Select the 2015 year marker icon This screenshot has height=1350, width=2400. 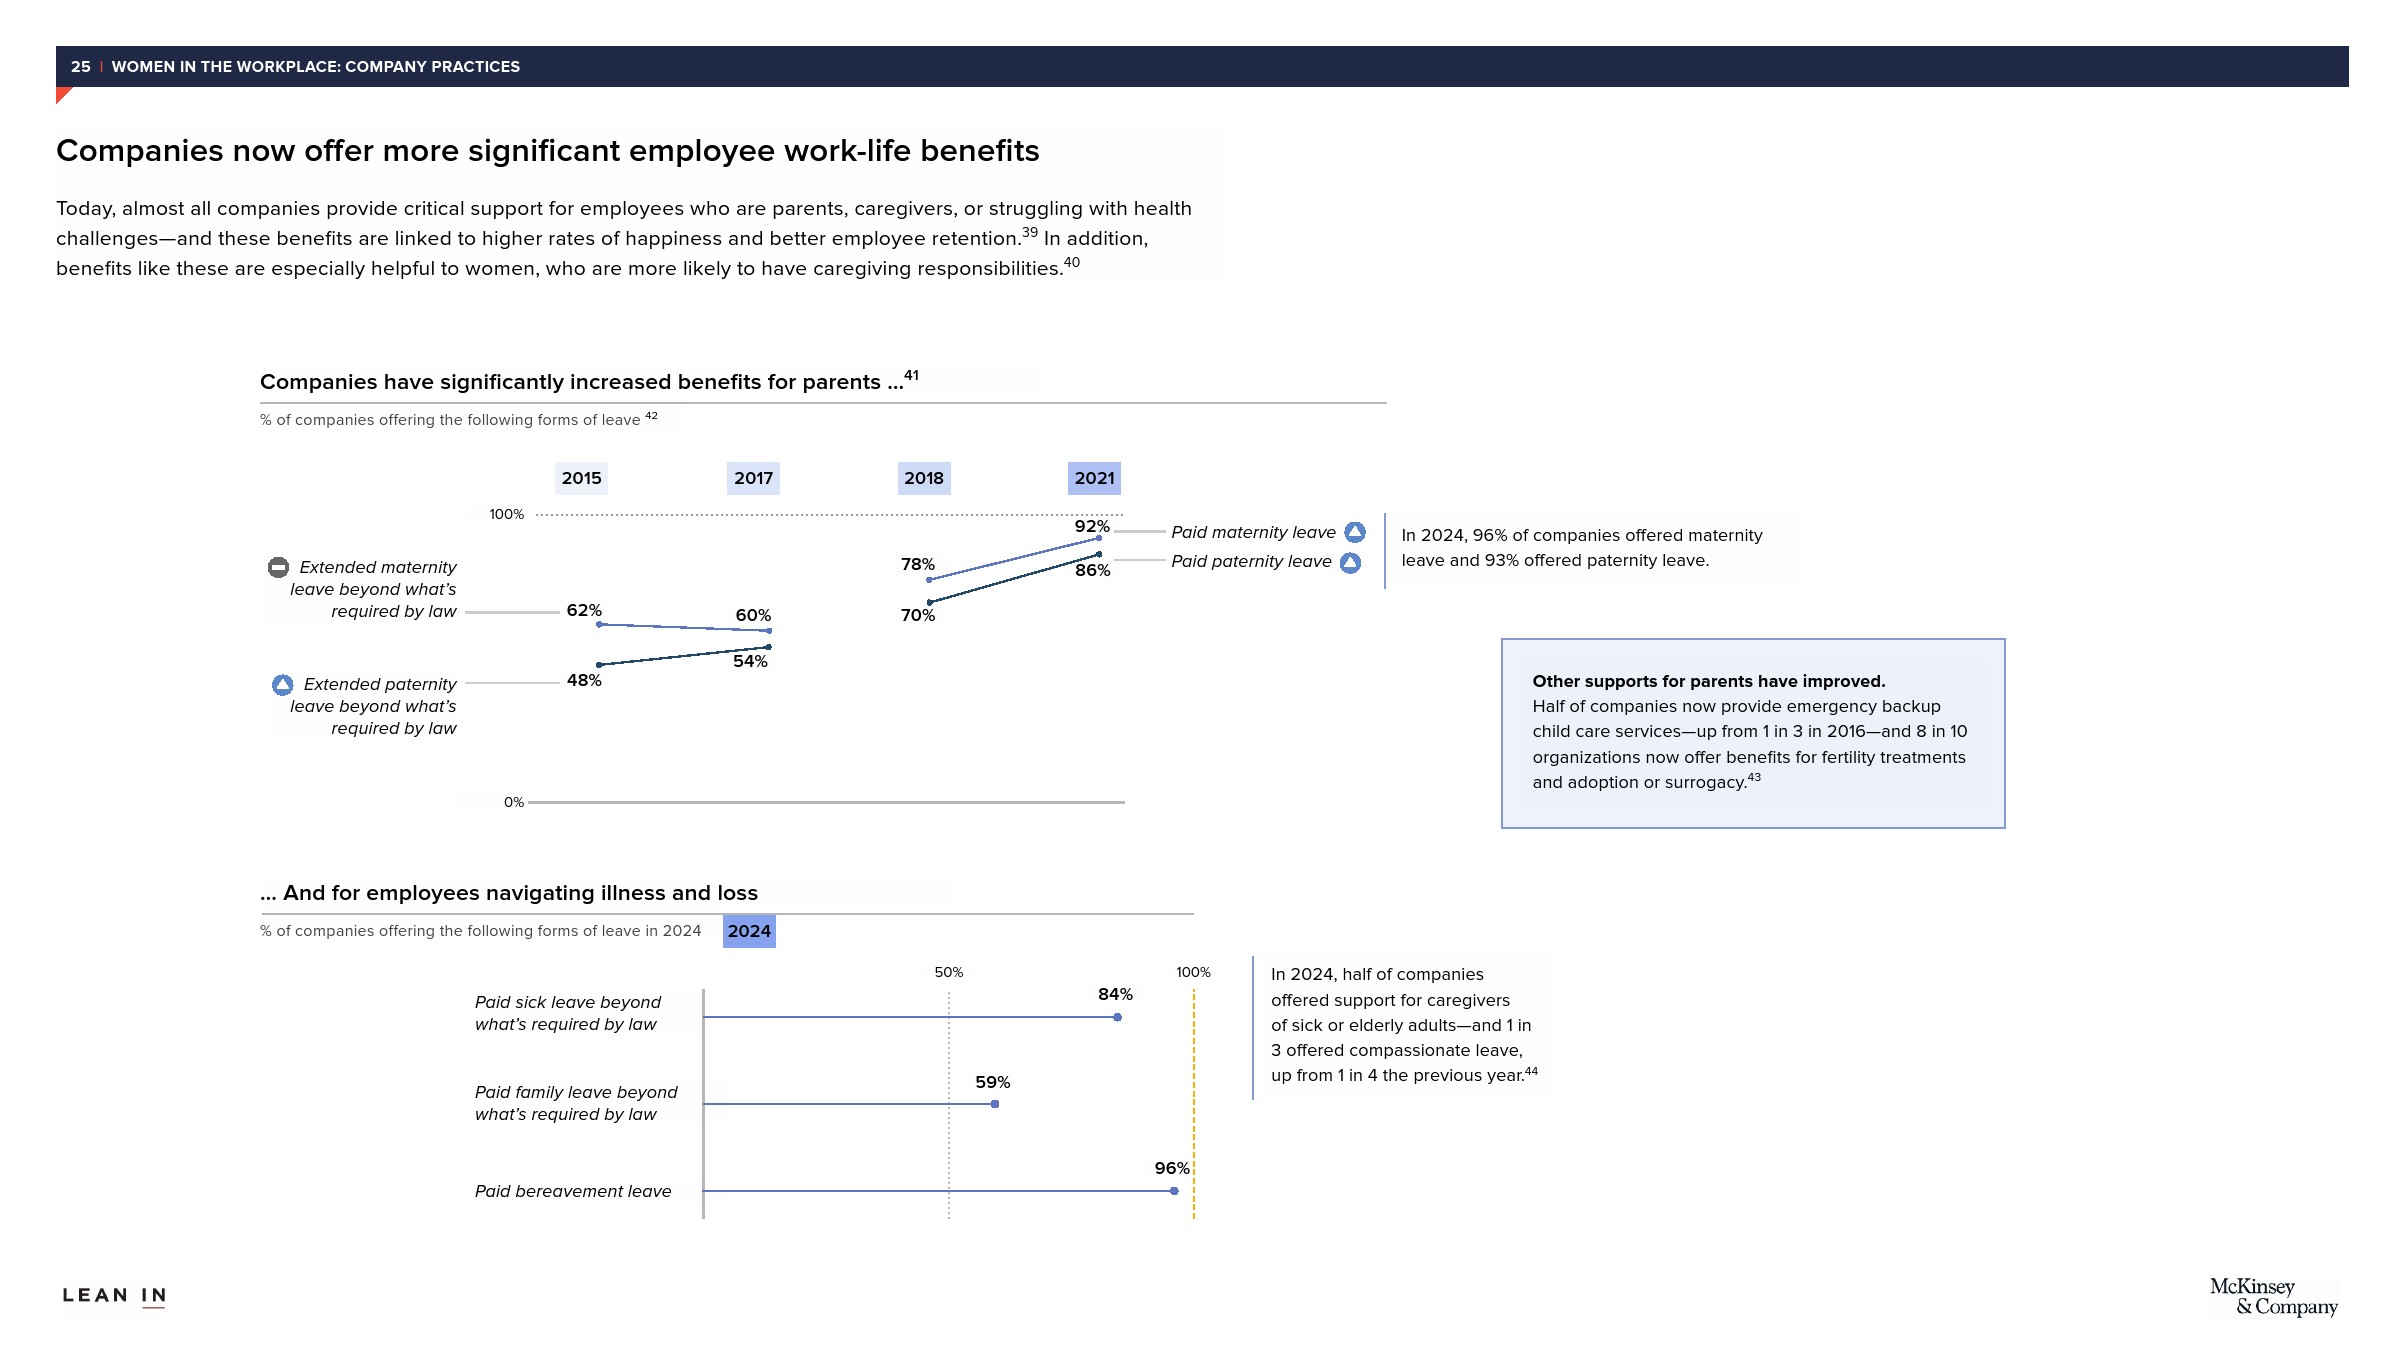pyautogui.click(x=580, y=476)
